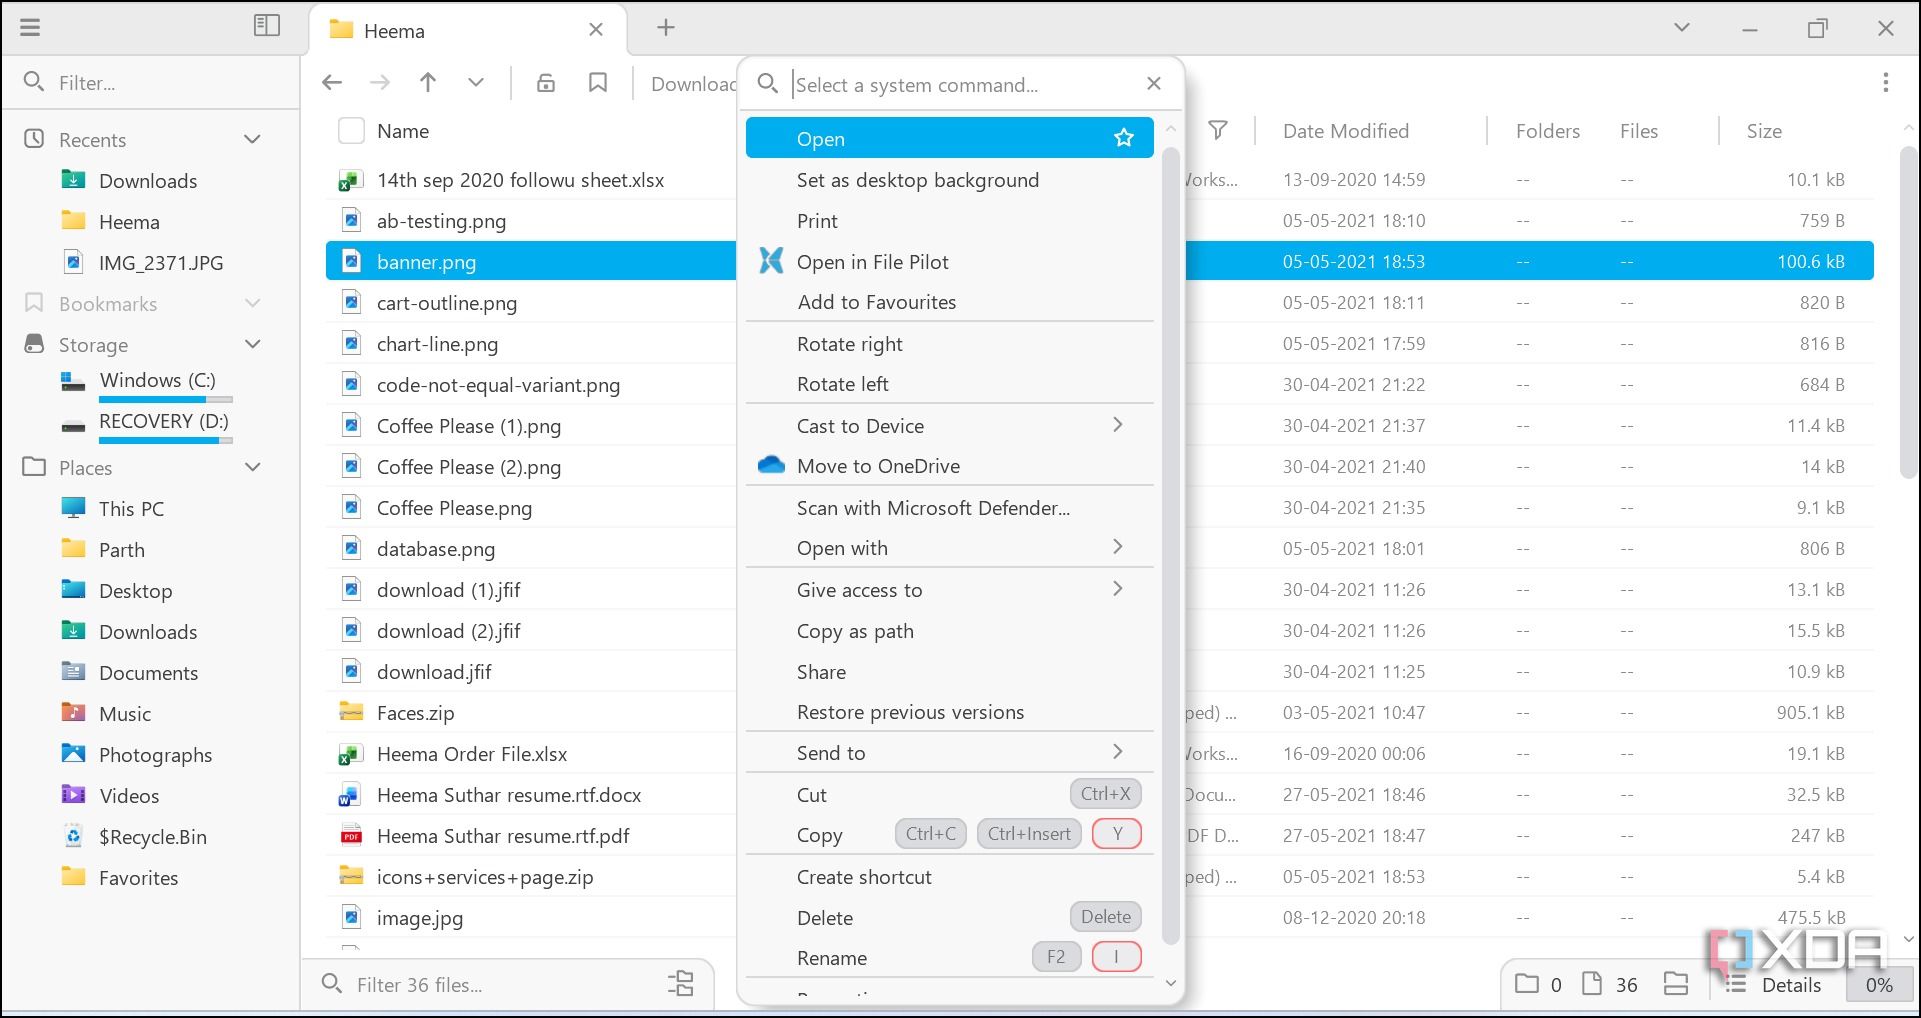Open a new tab with plus
This screenshot has width=1921, height=1018.
(x=666, y=28)
